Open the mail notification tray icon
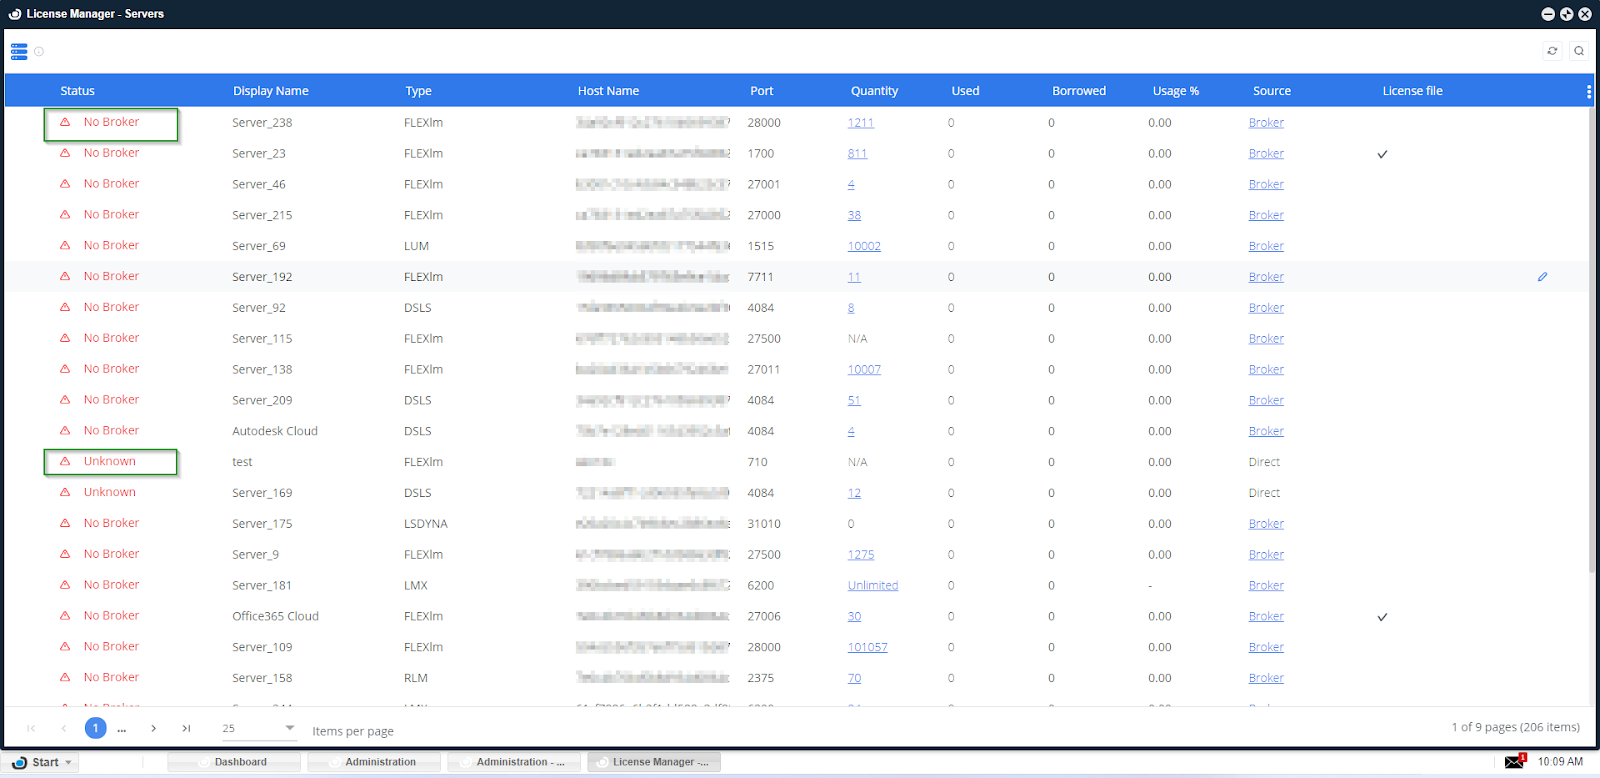 1514,762
